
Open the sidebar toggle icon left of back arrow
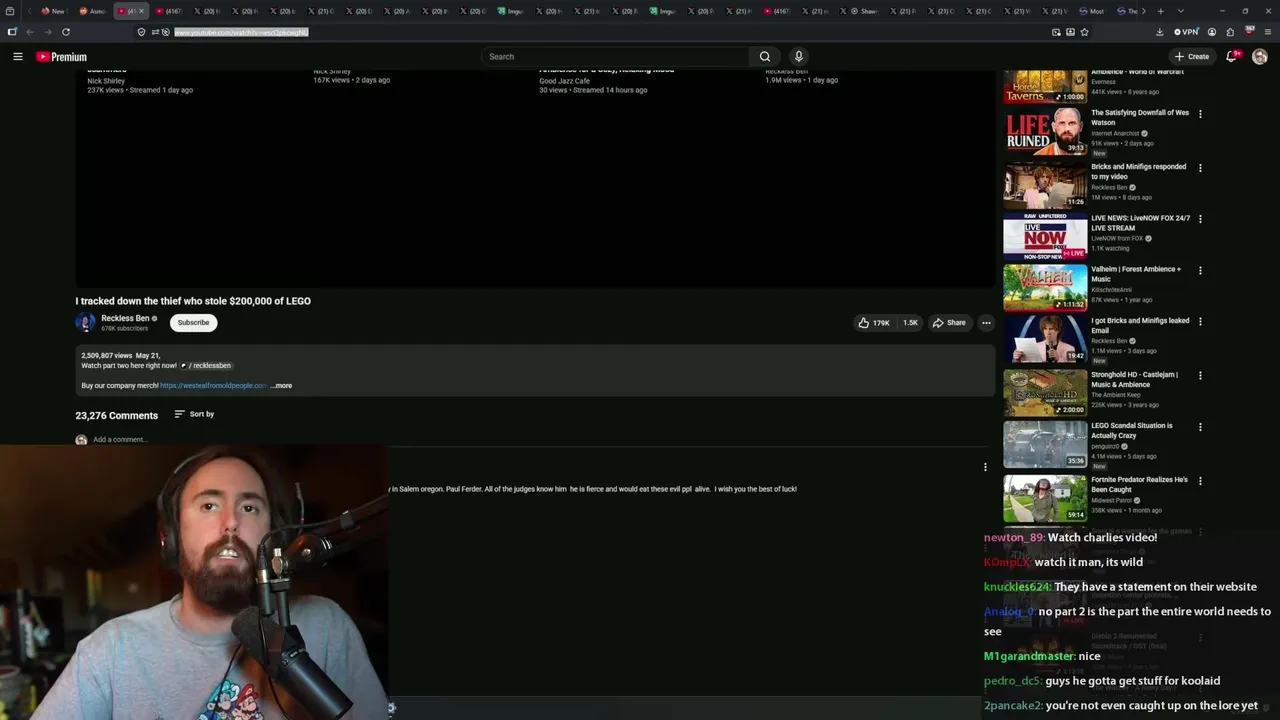tap(12, 32)
